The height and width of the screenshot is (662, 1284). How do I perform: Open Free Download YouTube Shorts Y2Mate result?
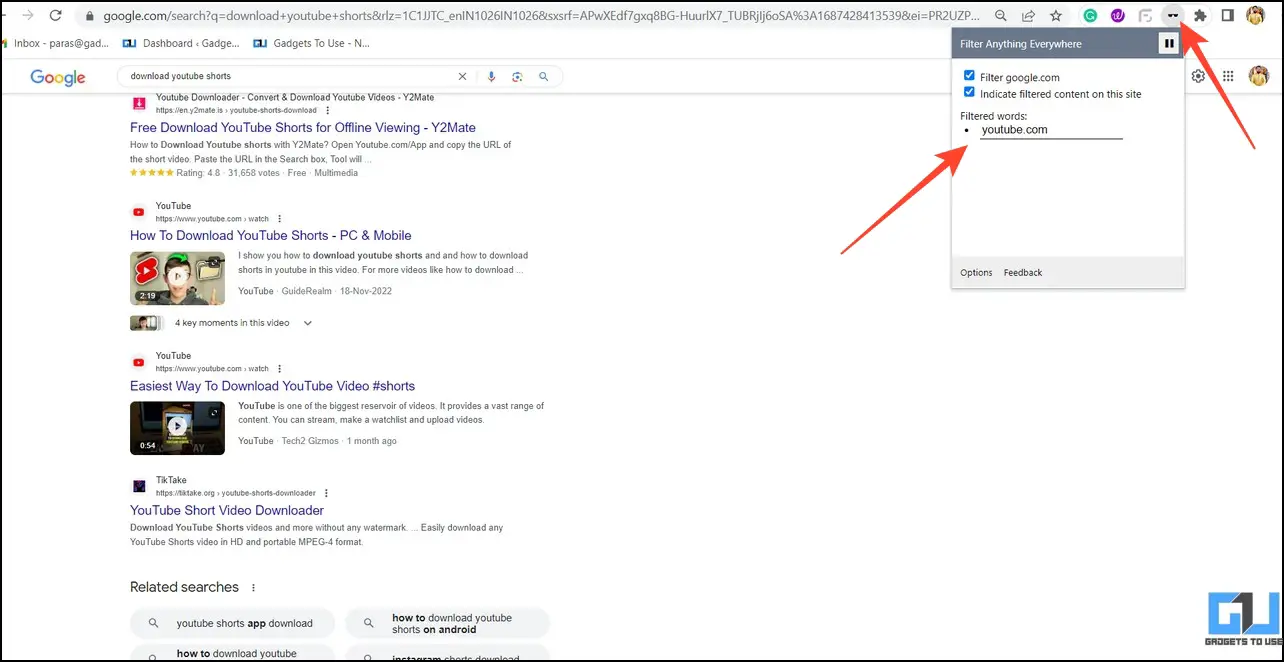tap(303, 127)
